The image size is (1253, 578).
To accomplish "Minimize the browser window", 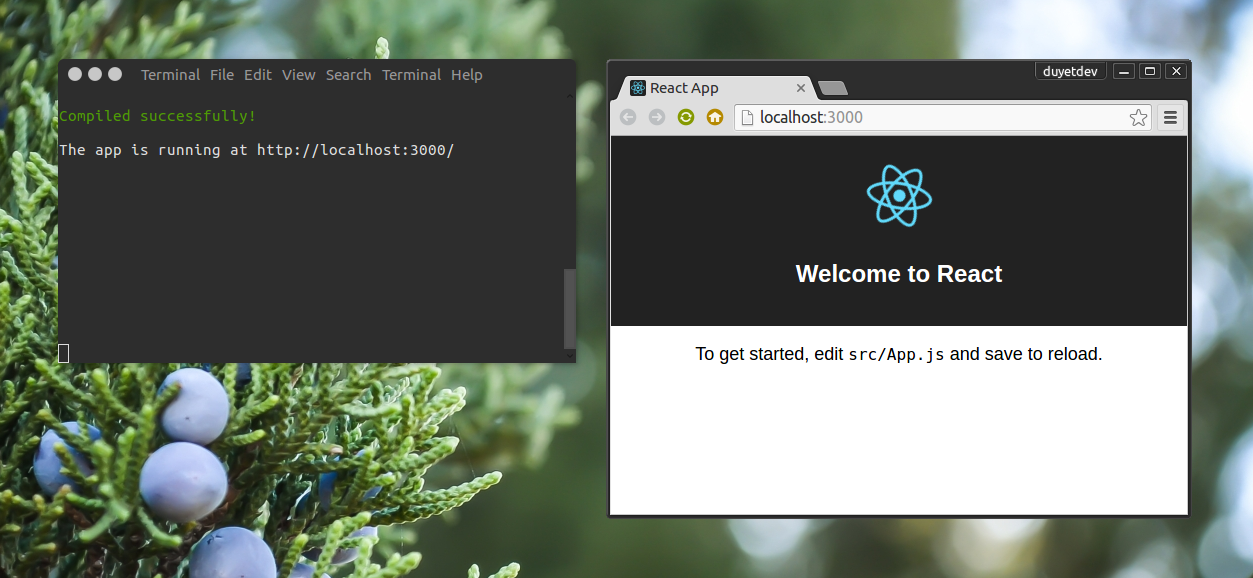I will (1125, 71).
